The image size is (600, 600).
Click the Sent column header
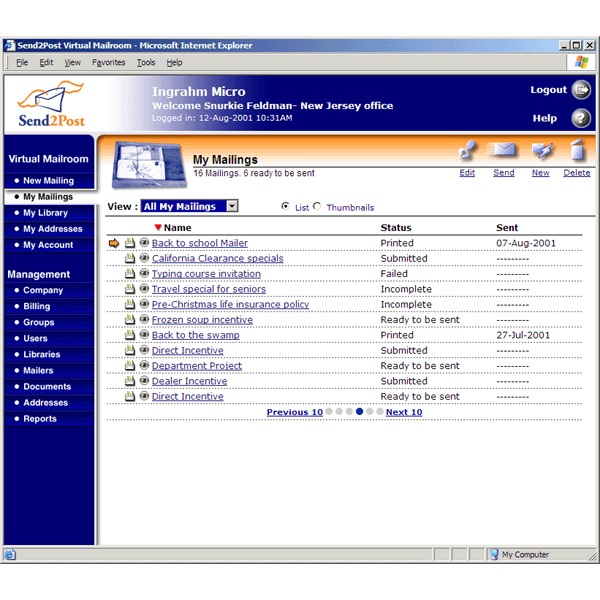[x=507, y=228]
